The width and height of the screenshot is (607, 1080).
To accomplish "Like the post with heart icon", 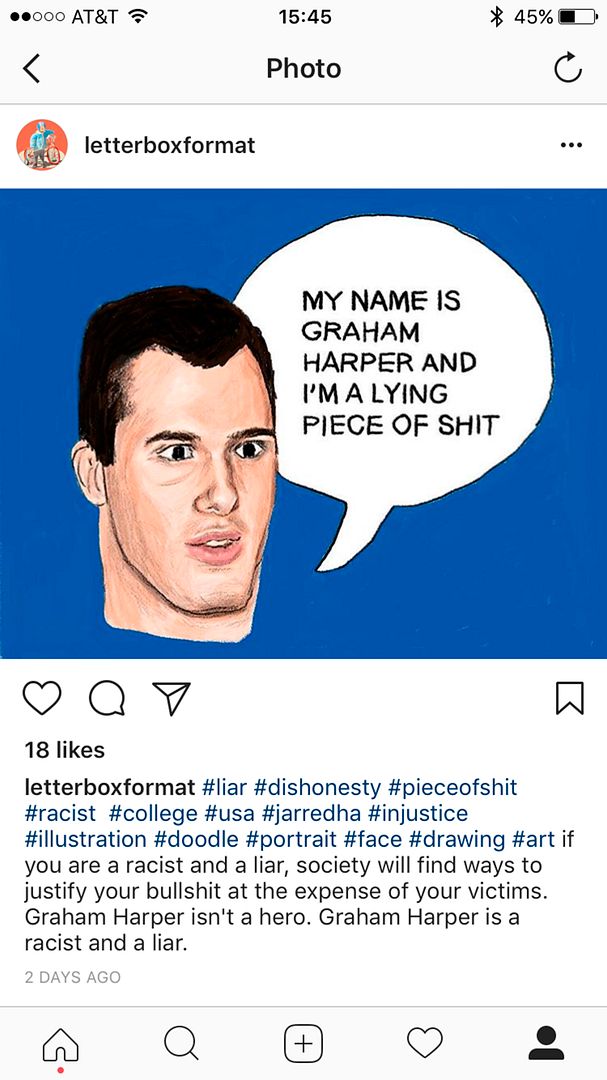I will [42, 698].
